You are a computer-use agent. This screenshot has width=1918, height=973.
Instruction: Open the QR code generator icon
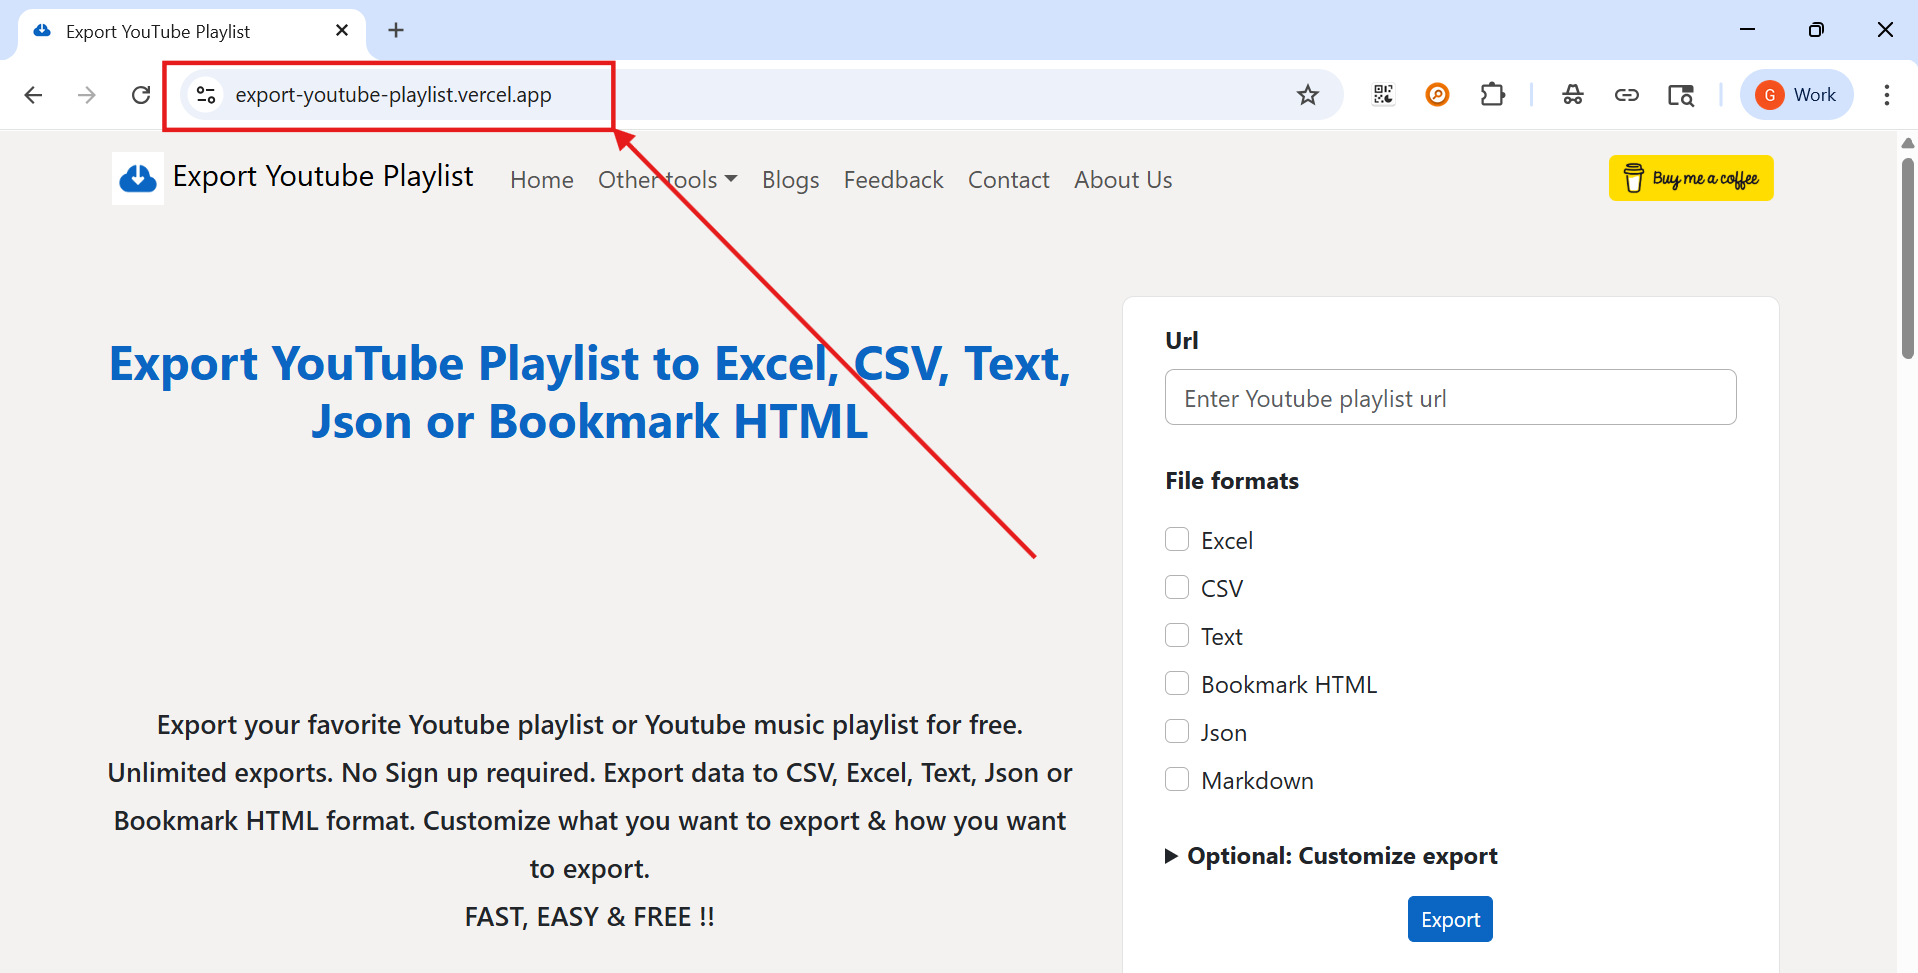1383,94
